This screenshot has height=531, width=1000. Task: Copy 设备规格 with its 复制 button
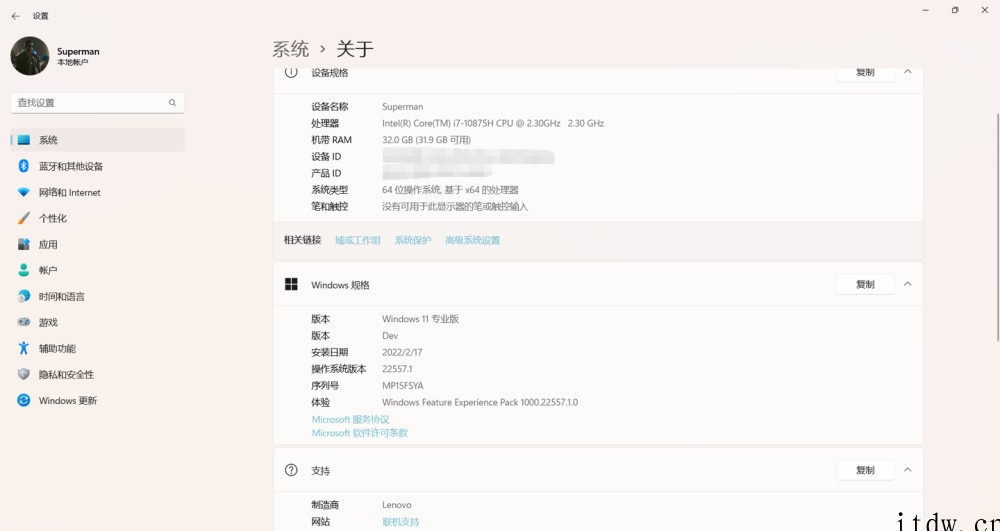tap(865, 72)
